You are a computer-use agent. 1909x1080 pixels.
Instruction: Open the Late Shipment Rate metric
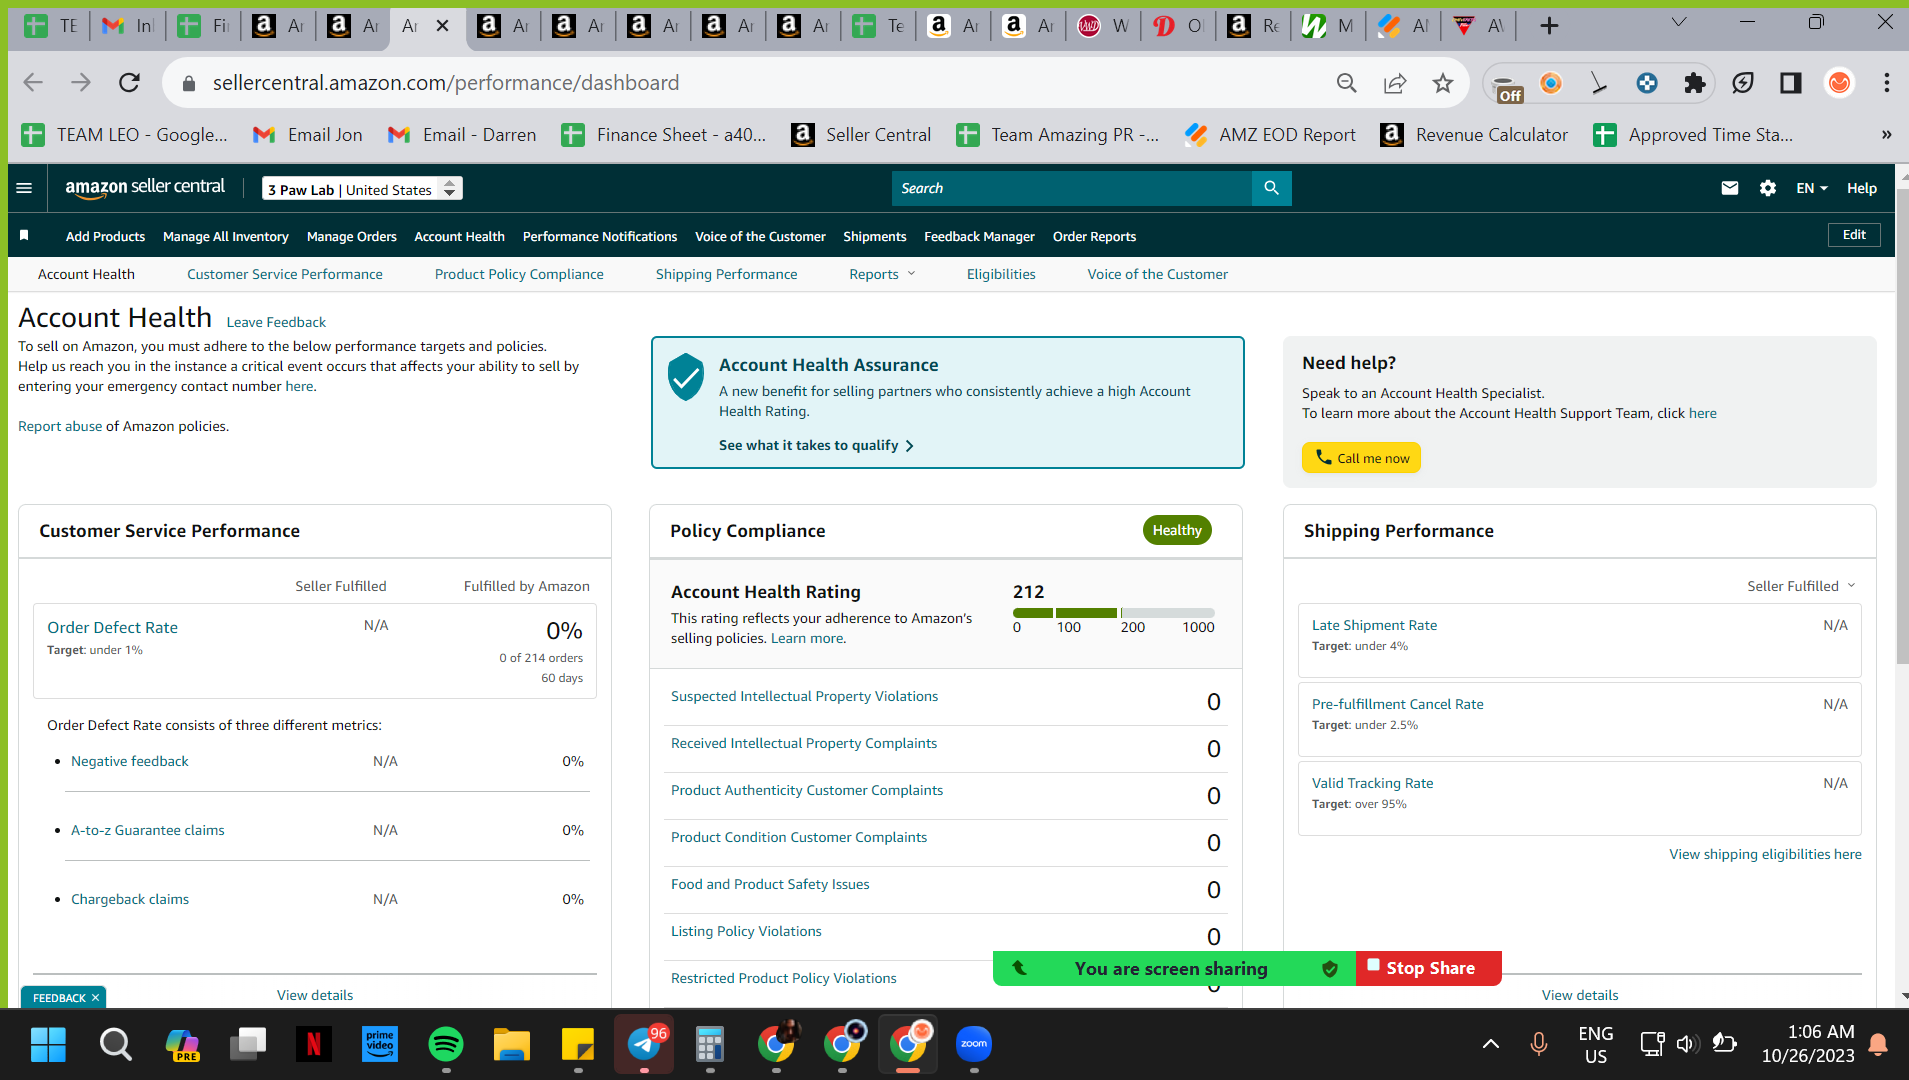[1374, 625]
